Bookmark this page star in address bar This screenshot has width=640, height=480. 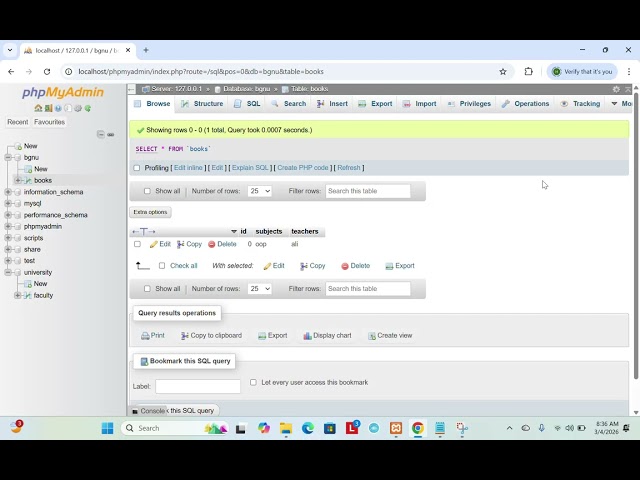click(x=503, y=71)
